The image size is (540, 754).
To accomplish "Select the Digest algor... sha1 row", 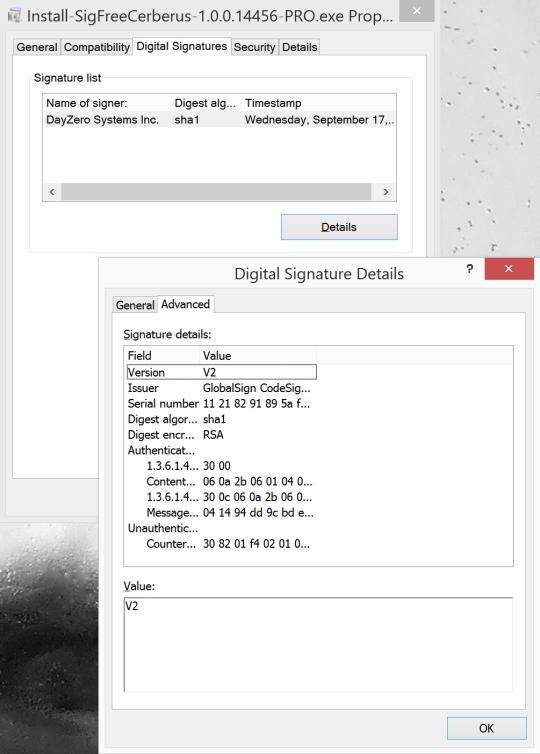I will pos(222,419).
